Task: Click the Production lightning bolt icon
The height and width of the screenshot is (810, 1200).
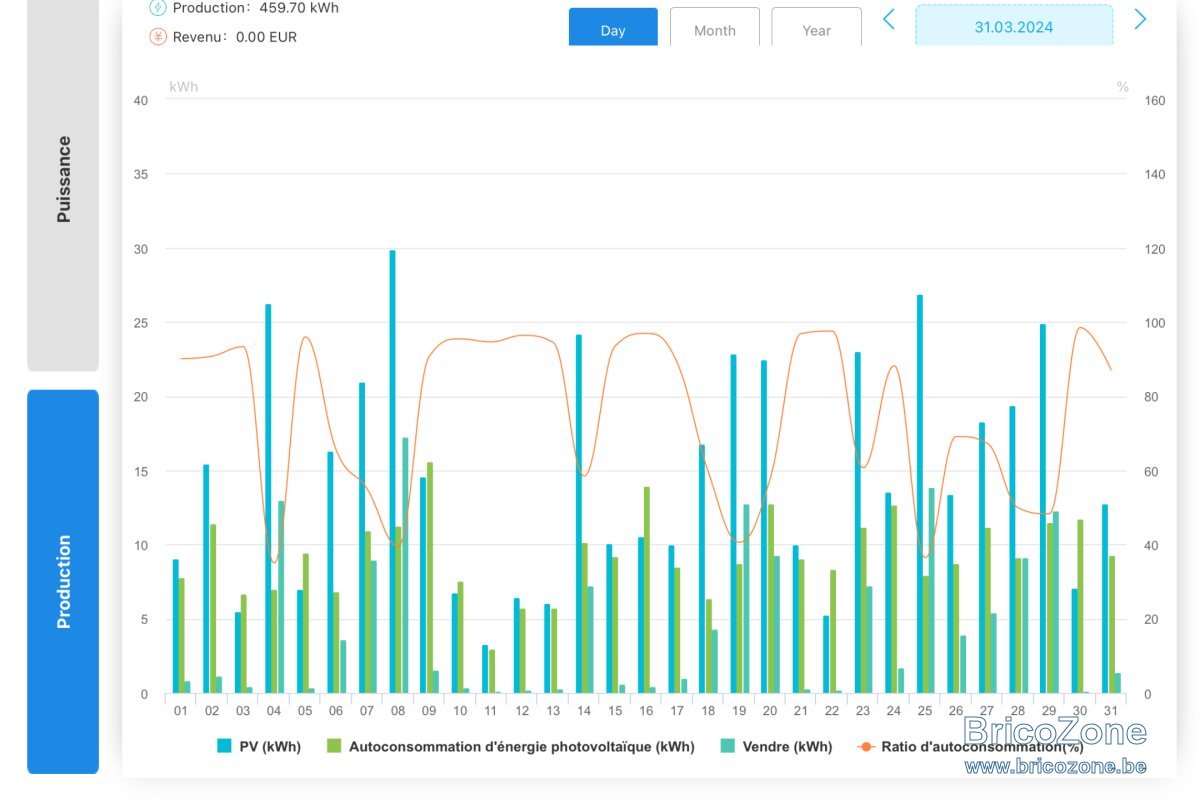Action: click(157, 8)
